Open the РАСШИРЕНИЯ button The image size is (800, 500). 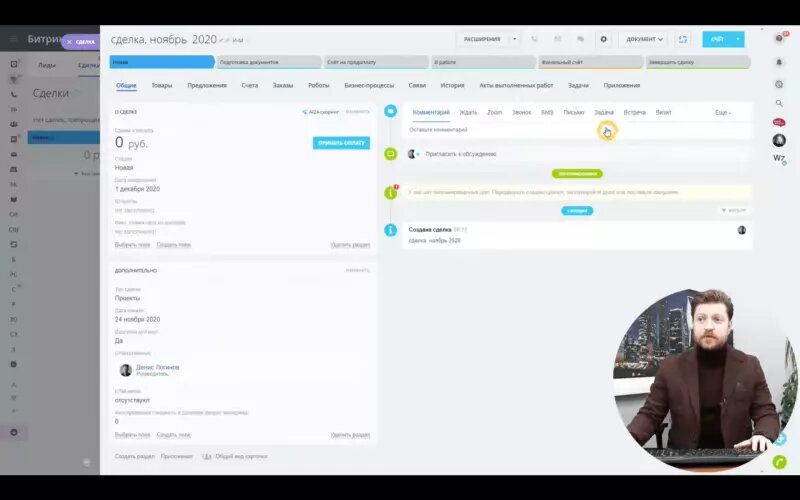point(482,39)
